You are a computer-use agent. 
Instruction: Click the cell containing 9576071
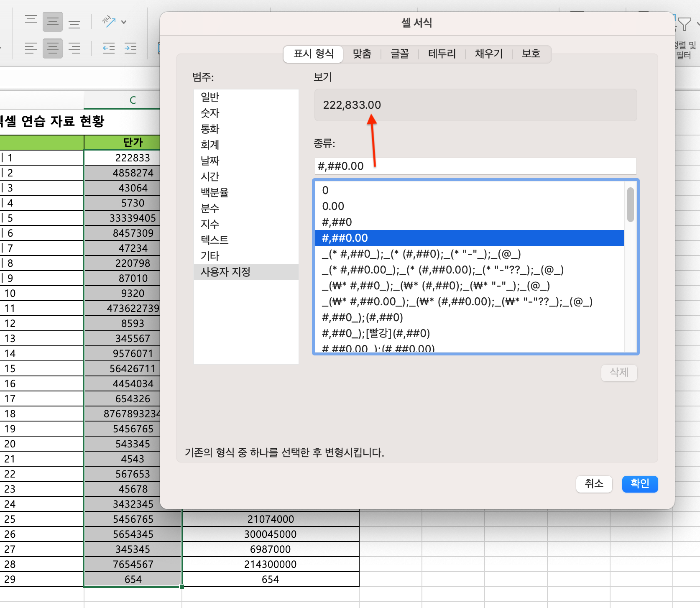coord(122,354)
